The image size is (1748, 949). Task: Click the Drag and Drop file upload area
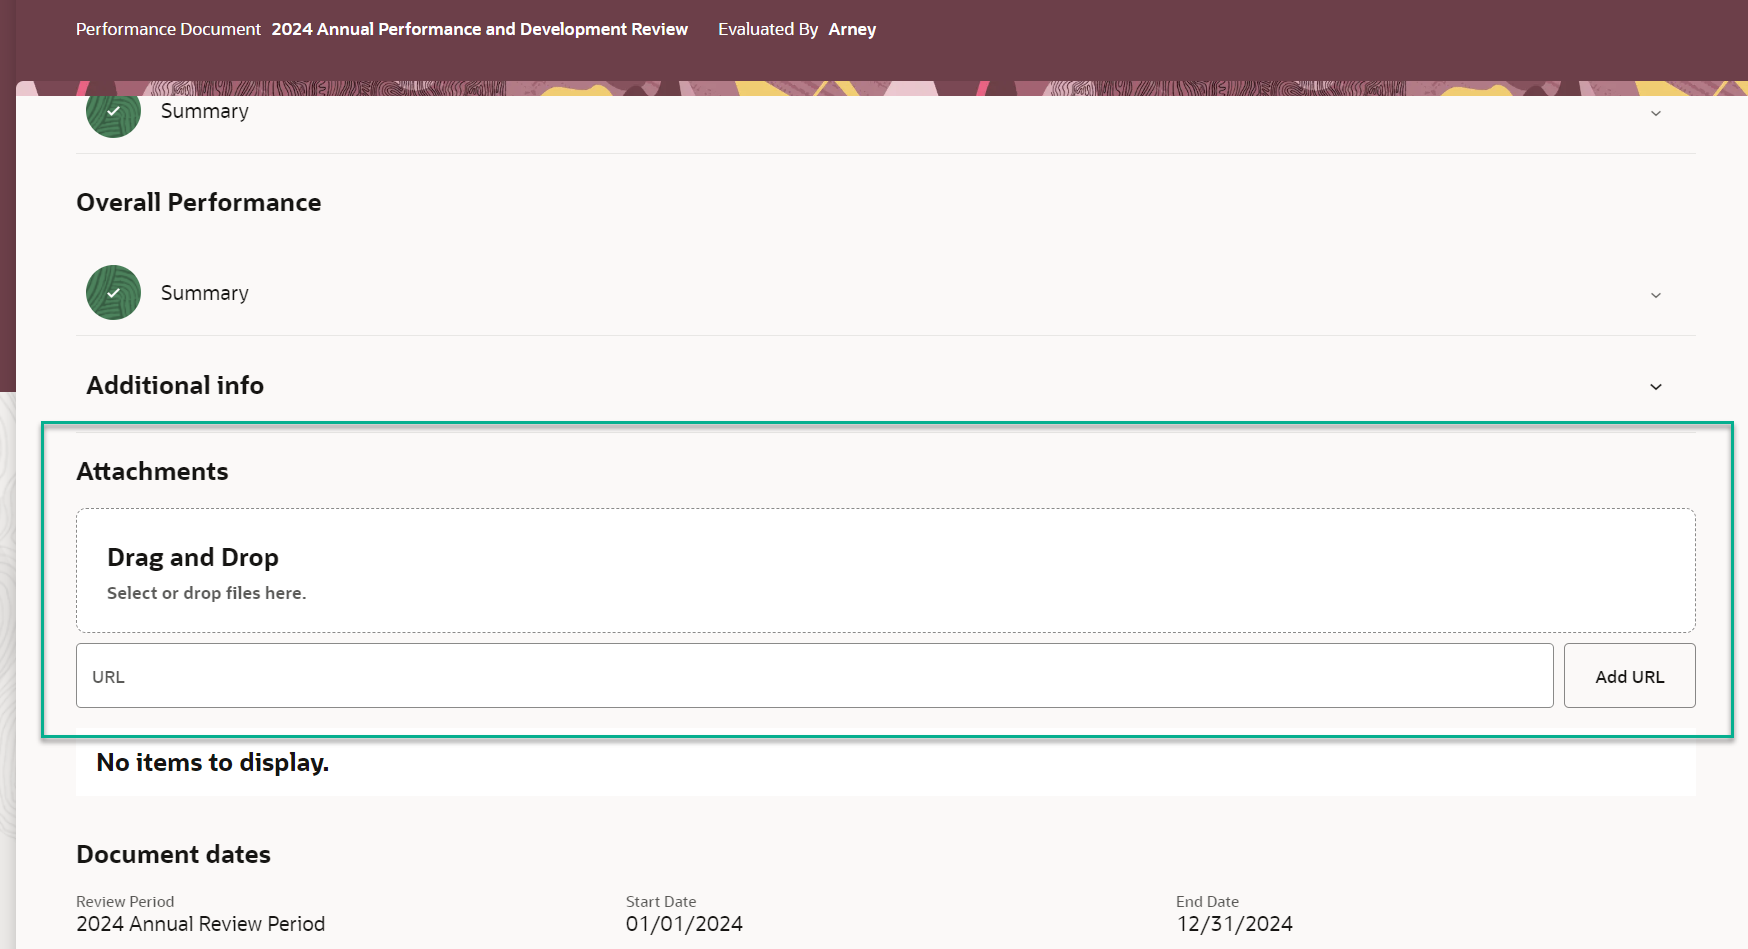tap(885, 570)
